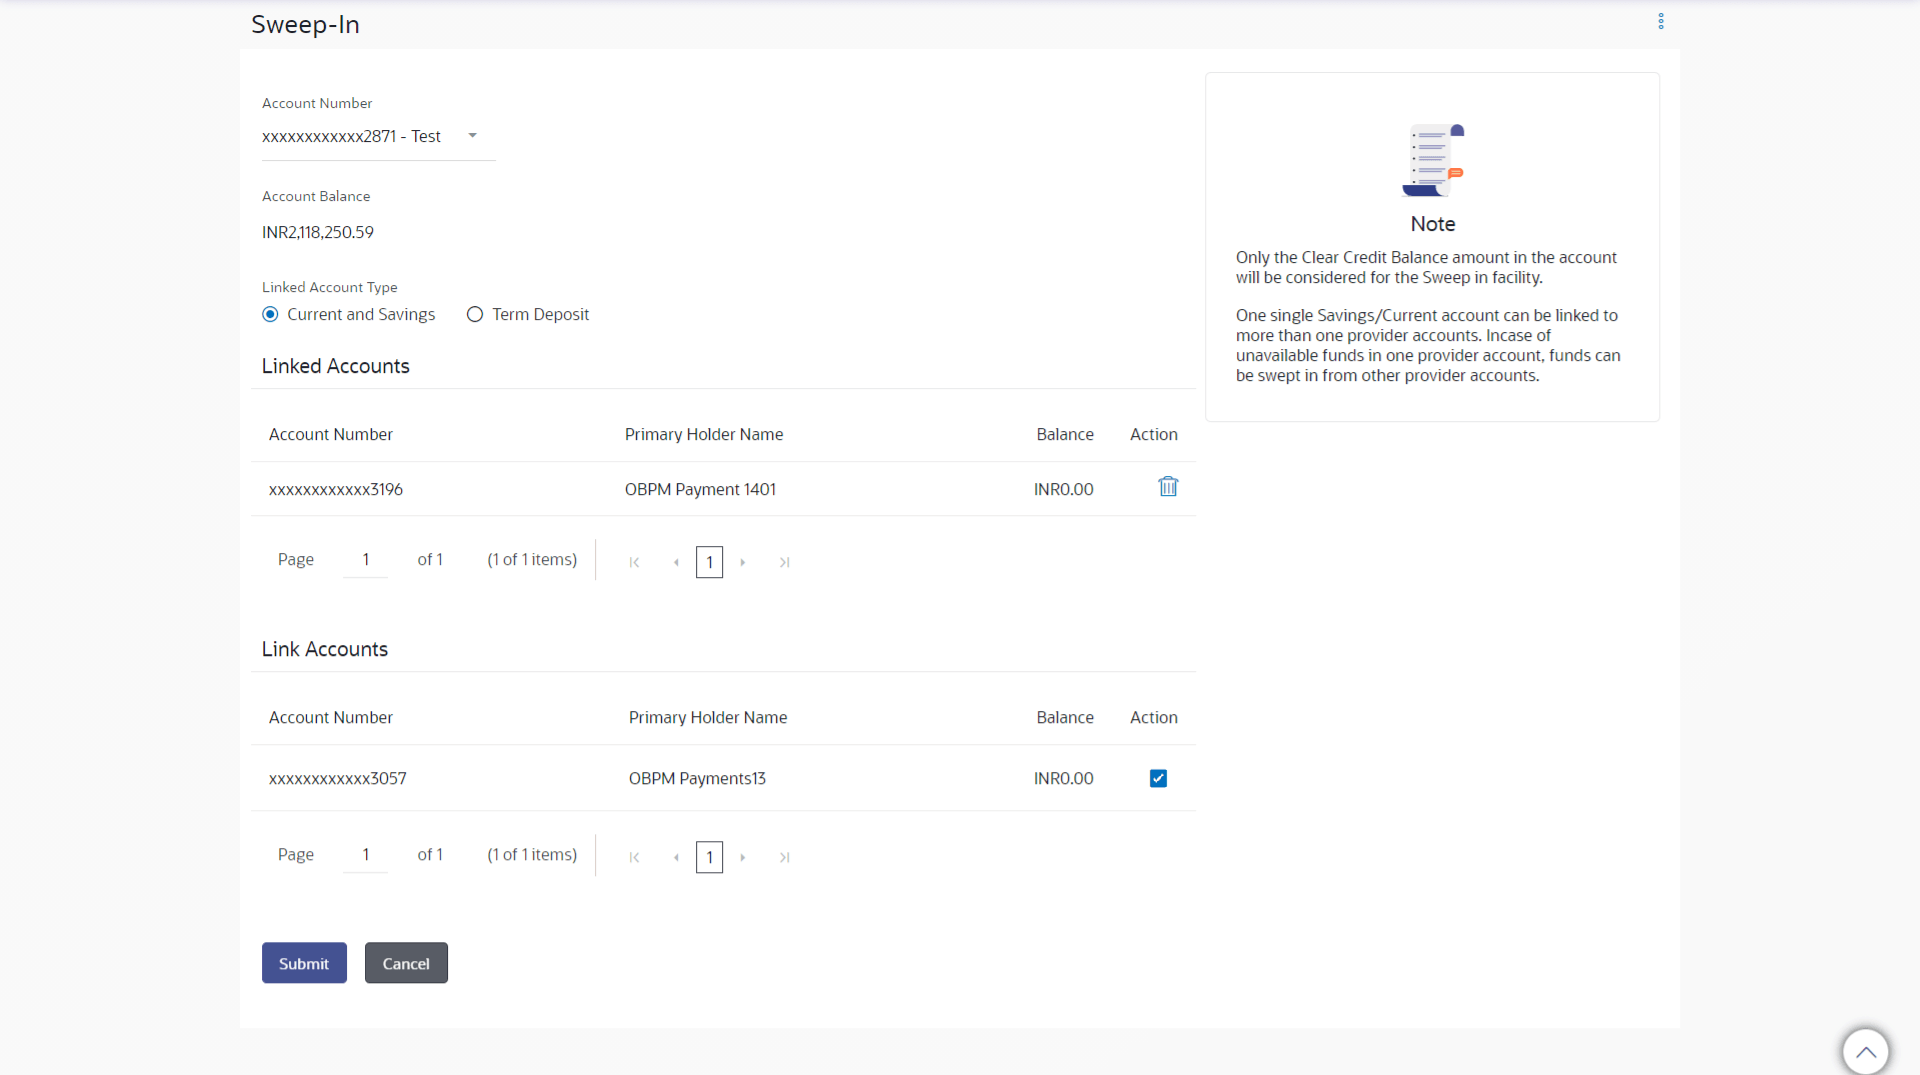
Task: Go to next page in Linked Accounts
Action: (x=743, y=562)
